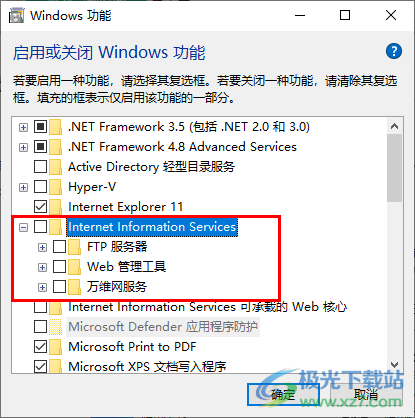Click the folder icon next to Web 管理工具
Image resolution: width=415 pixels, height=418 pixels.
74,267
